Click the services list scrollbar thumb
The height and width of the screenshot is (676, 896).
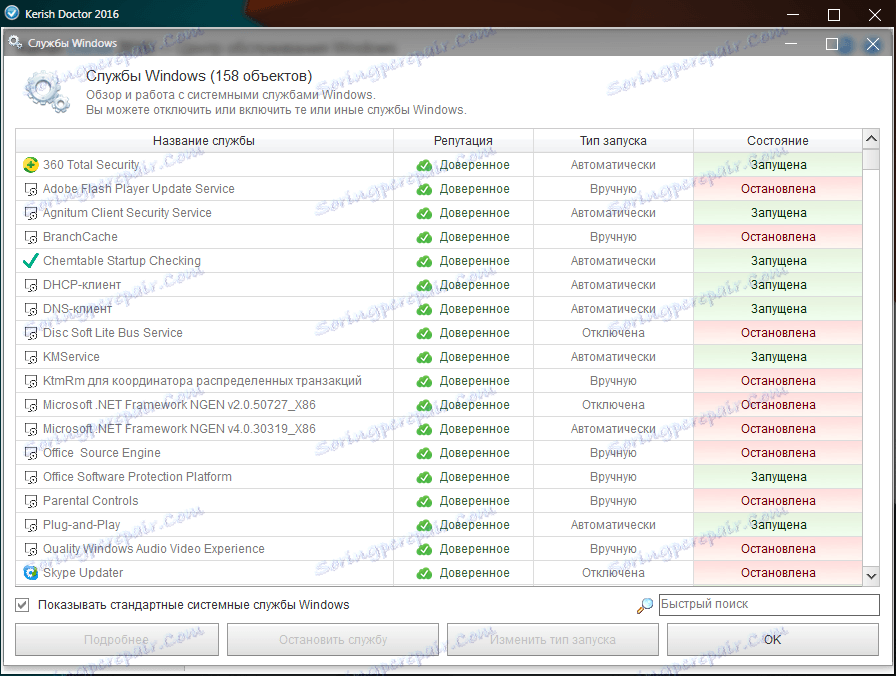pyautogui.click(x=871, y=159)
